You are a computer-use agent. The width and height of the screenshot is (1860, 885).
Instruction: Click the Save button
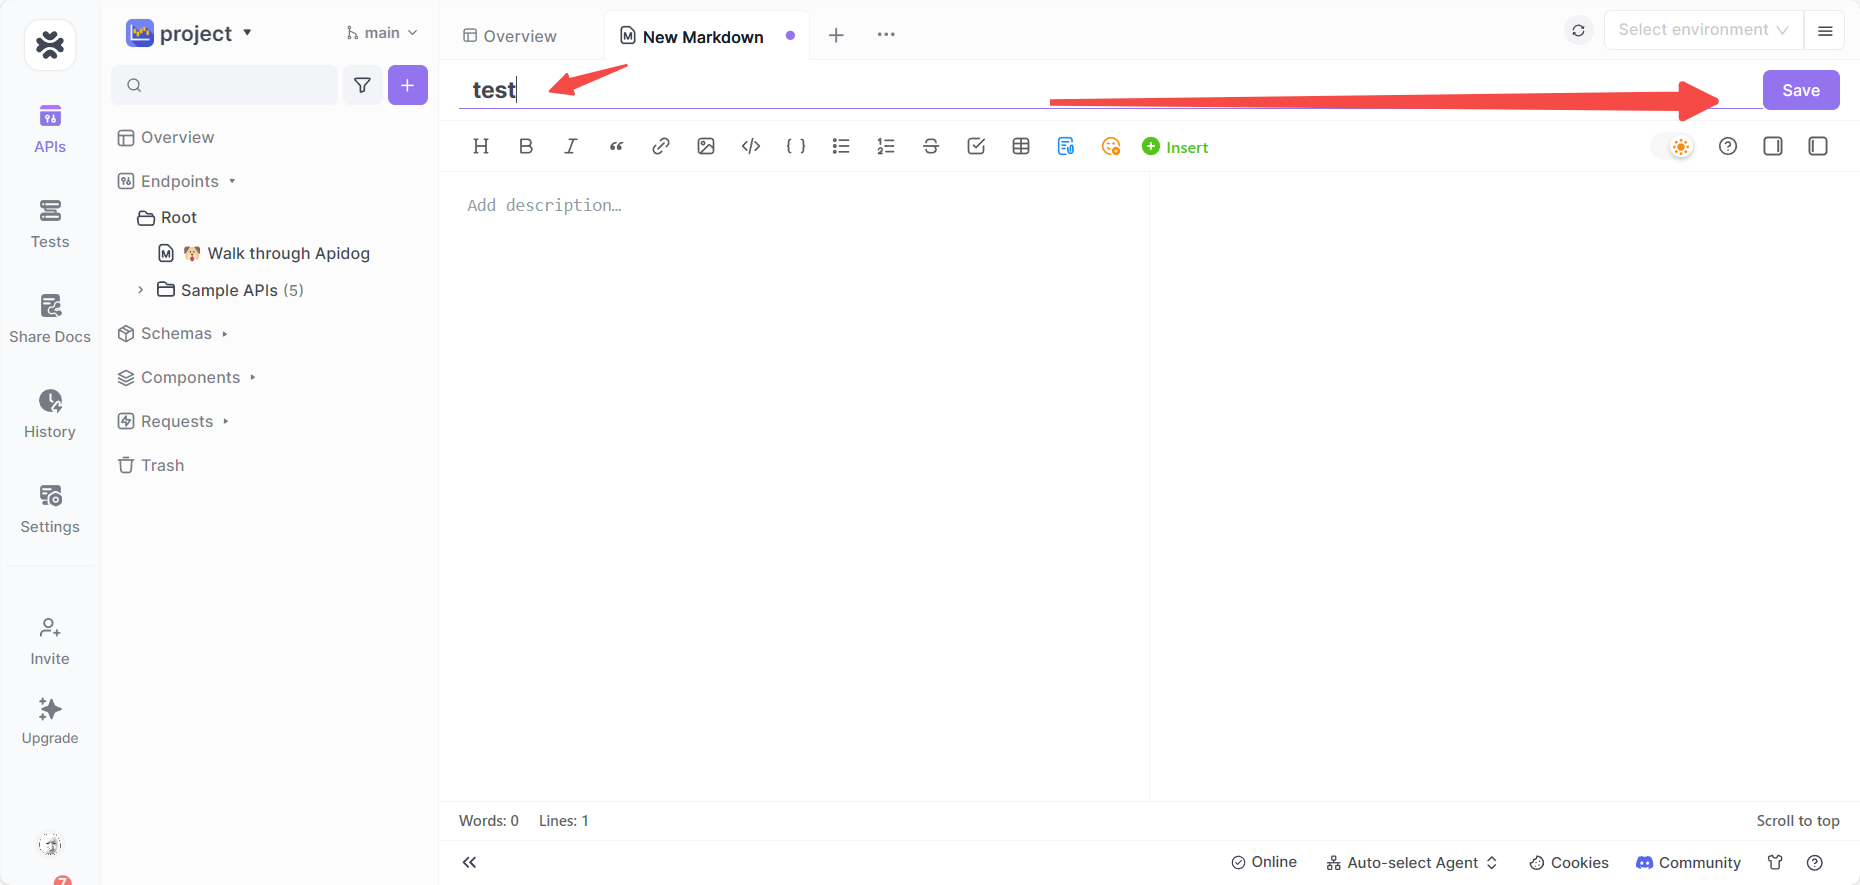[1800, 90]
